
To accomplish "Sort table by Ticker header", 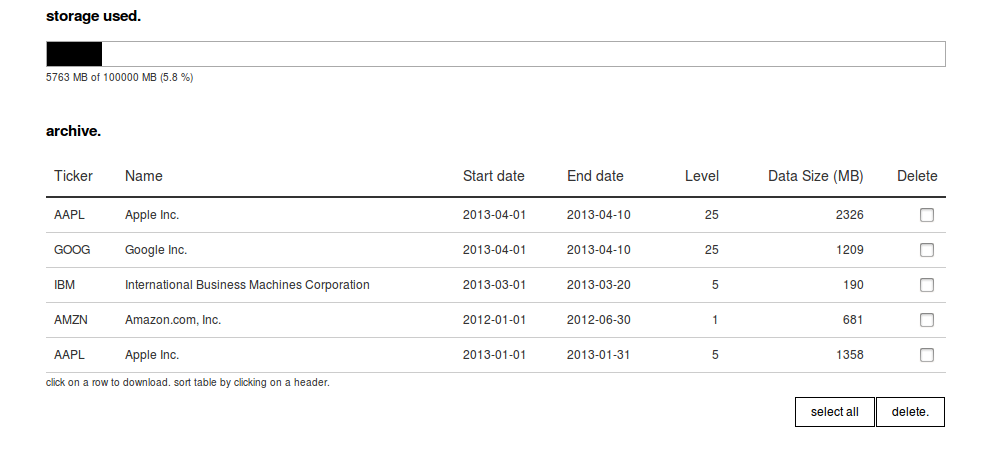I will [x=73, y=176].
